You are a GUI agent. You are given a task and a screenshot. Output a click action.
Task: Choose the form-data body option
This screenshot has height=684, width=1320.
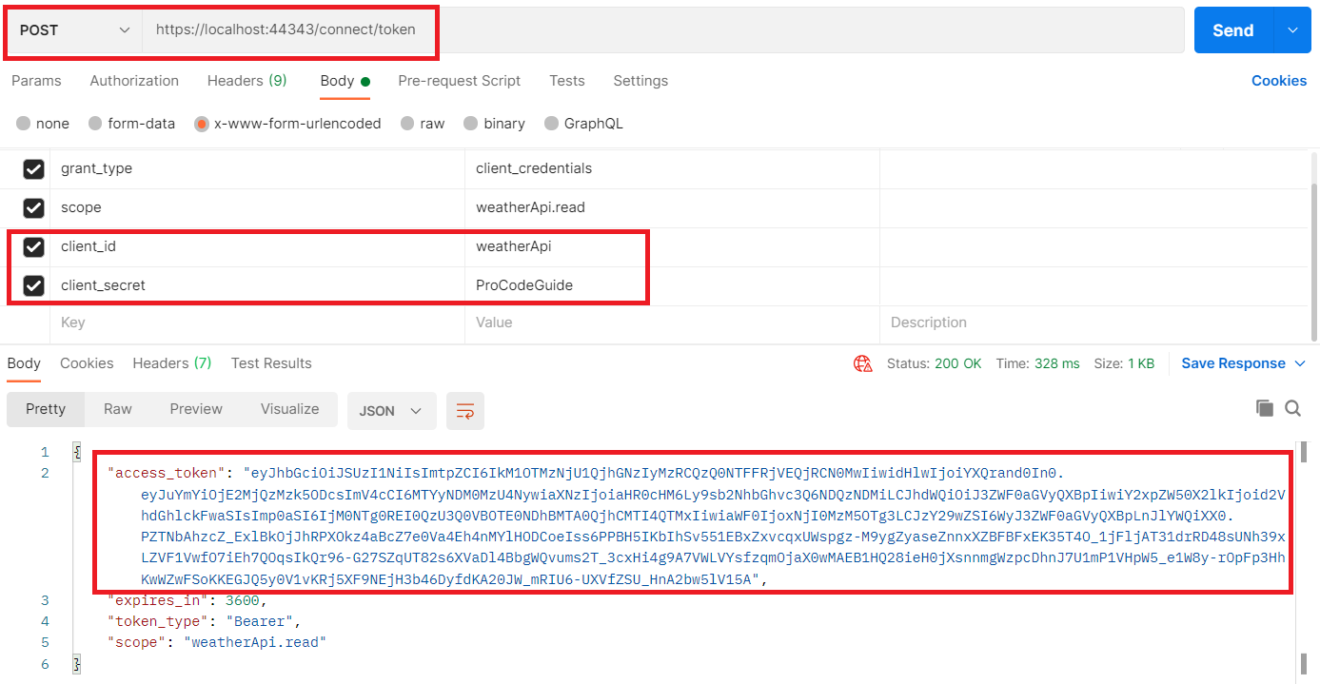pyautogui.click(x=95, y=124)
